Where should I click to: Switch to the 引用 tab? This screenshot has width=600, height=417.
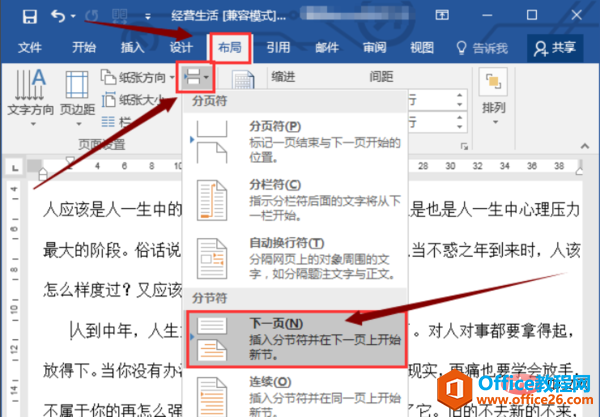(x=278, y=48)
